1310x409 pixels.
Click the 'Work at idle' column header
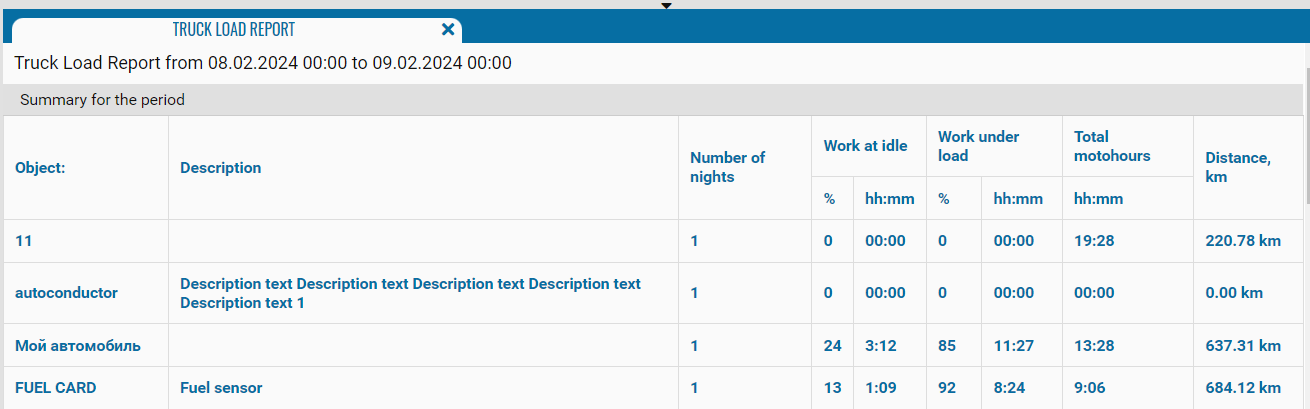[865, 146]
